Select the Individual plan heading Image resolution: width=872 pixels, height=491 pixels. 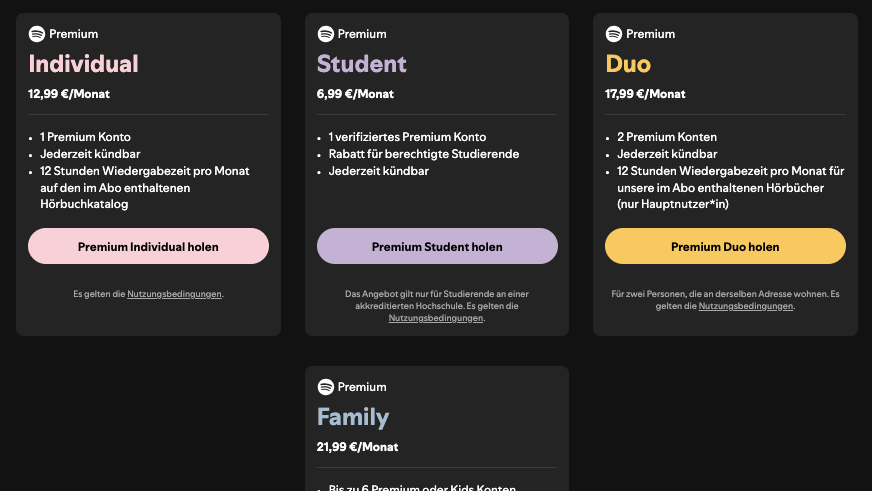(x=83, y=64)
